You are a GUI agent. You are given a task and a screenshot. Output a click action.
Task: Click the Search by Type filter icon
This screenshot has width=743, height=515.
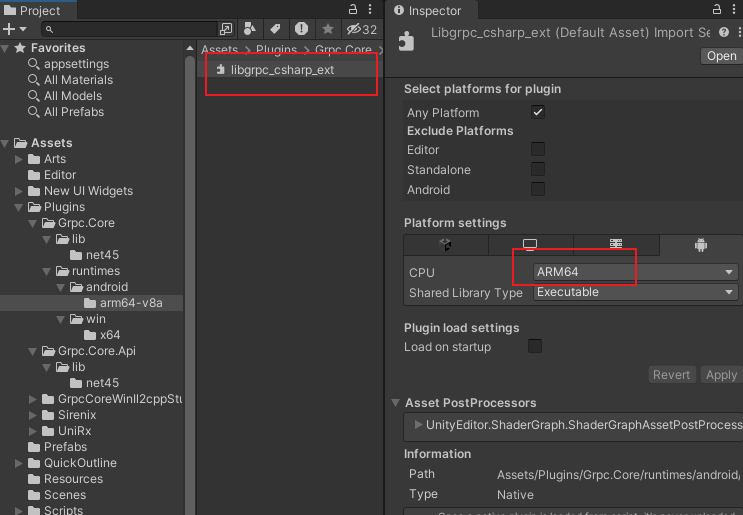click(x=250, y=29)
